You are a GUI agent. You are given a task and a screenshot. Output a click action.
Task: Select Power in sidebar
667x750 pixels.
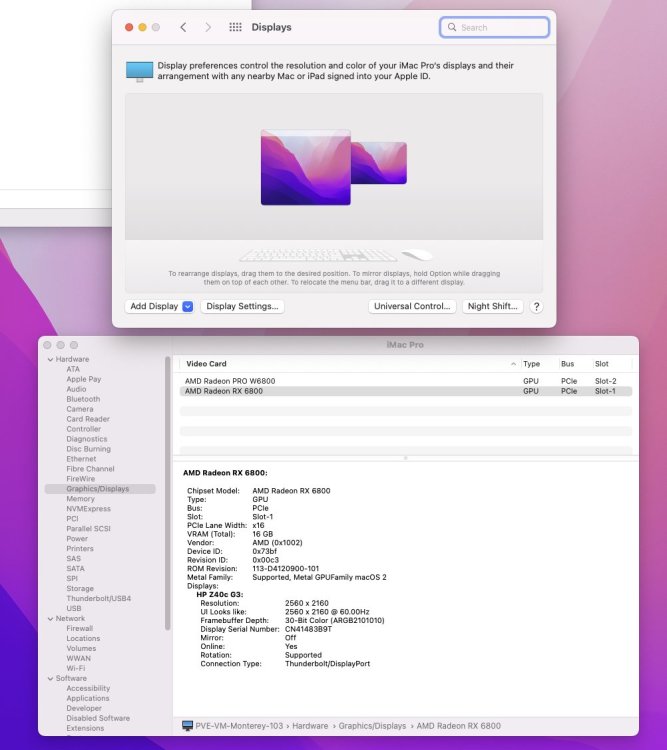tap(77, 539)
